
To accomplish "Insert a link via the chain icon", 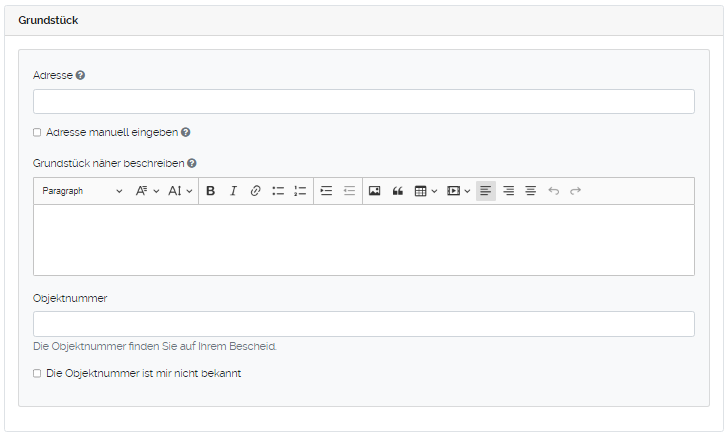I will 255,191.
